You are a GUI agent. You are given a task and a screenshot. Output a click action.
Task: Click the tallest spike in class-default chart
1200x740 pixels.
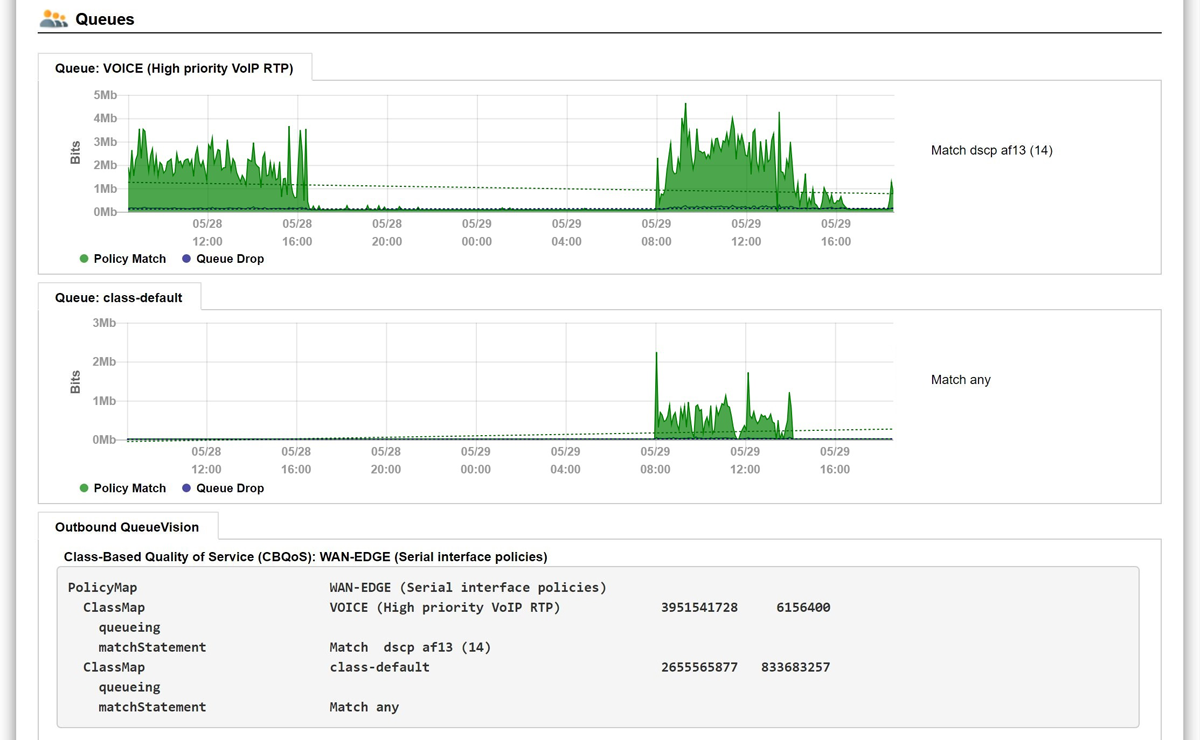pos(656,356)
